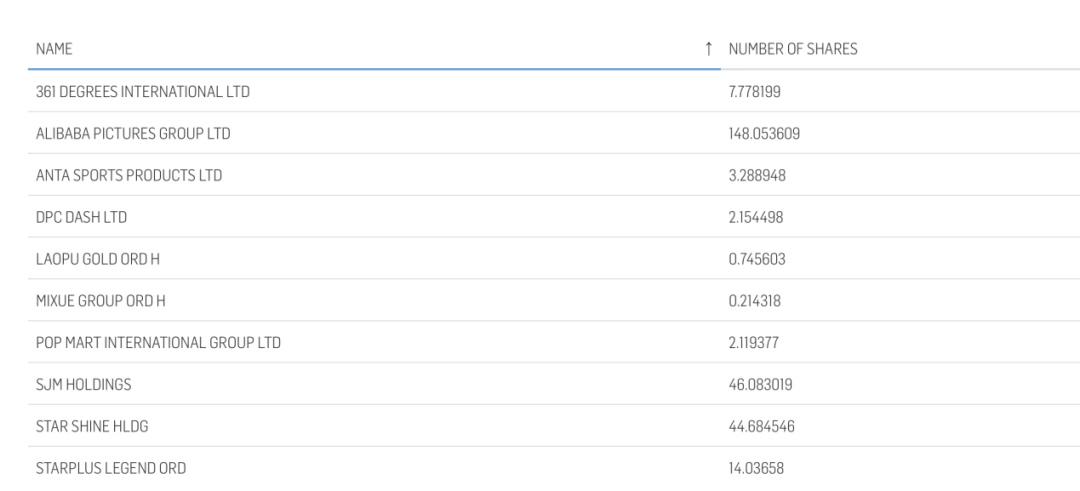Open LAOPU GOLD ORD H holding
The width and height of the screenshot is (1080, 491).
click(98, 259)
